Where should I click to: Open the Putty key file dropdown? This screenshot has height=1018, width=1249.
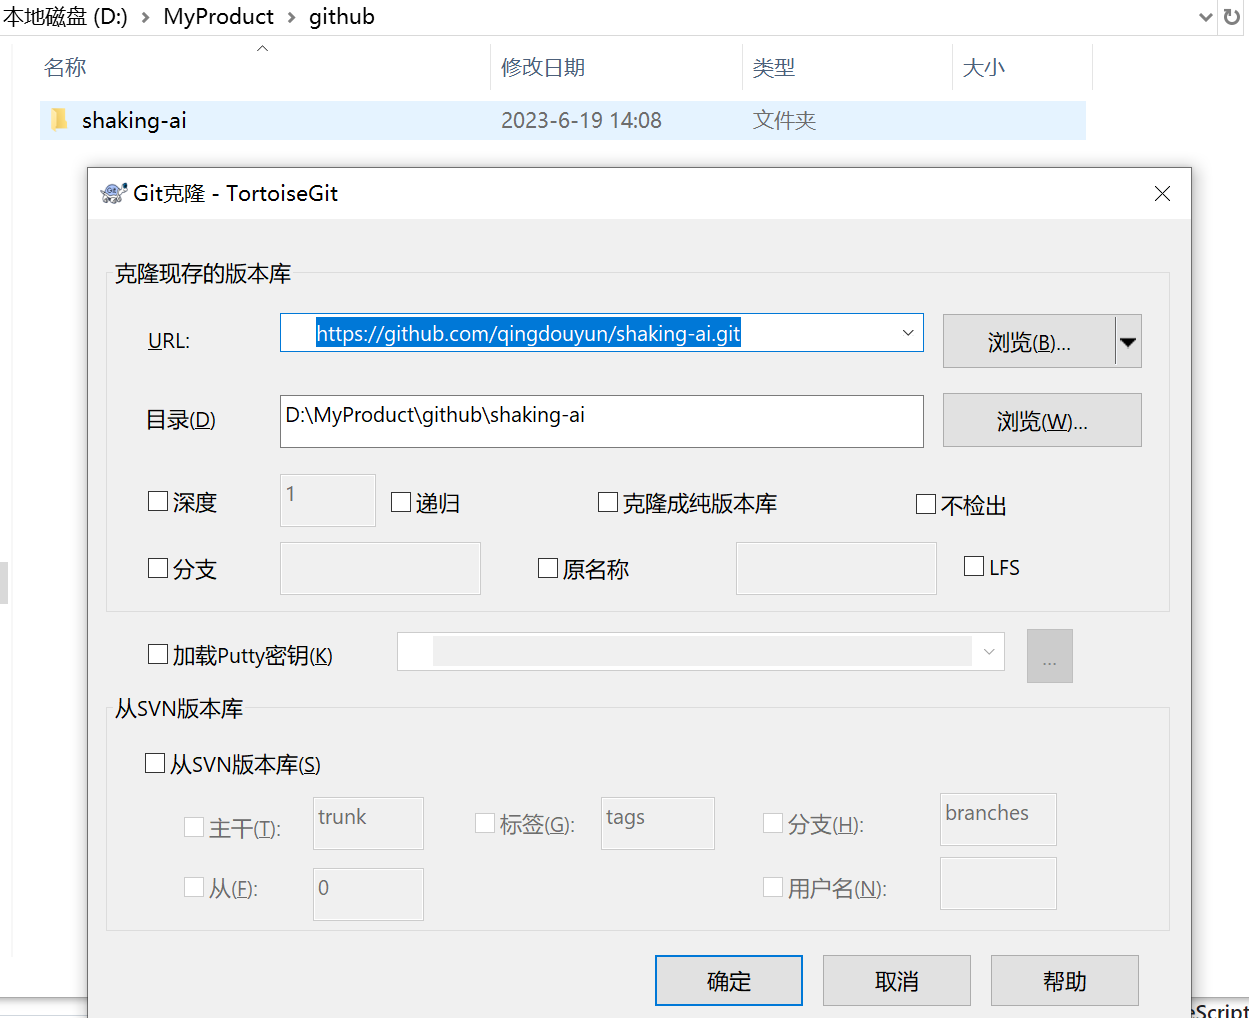point(989,652)
